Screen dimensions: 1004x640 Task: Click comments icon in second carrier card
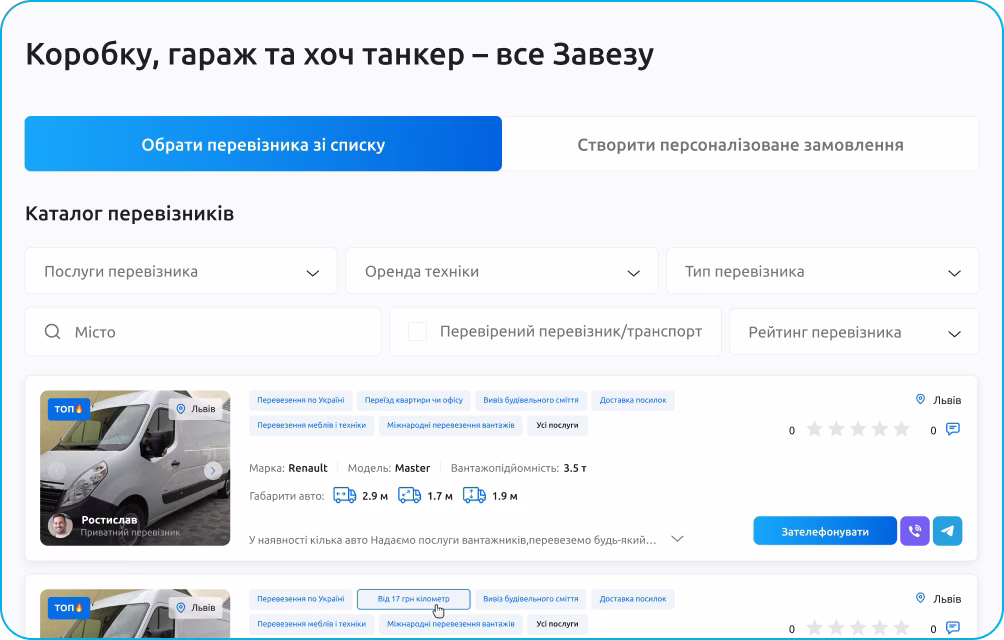pyautogui.click(x=953, y=627)
